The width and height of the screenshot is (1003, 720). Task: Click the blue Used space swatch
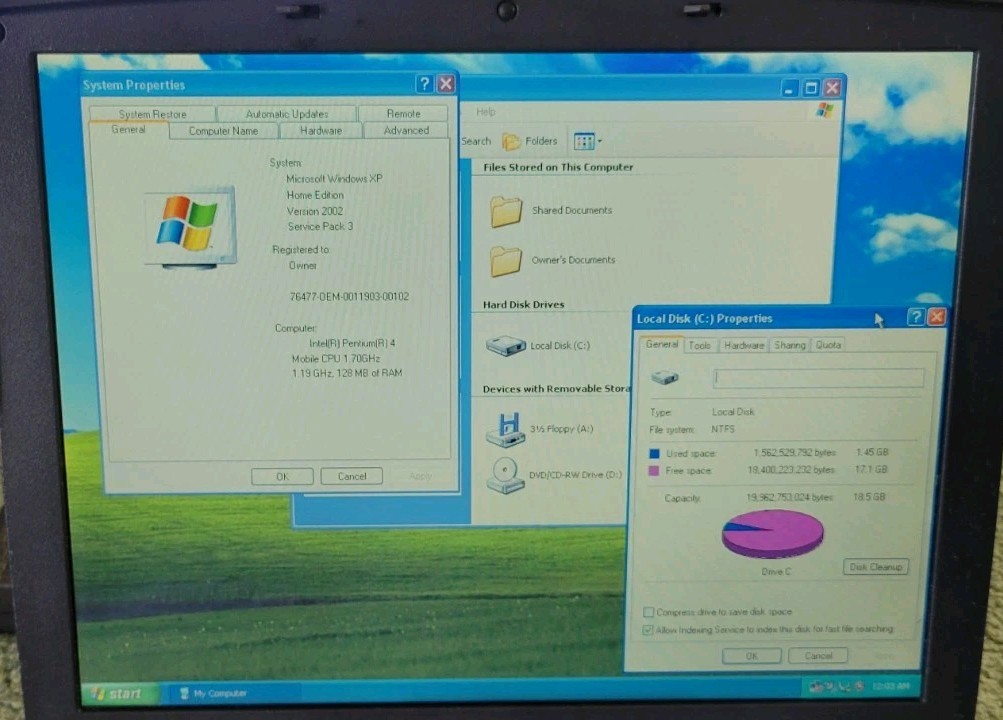coord(654,453)
